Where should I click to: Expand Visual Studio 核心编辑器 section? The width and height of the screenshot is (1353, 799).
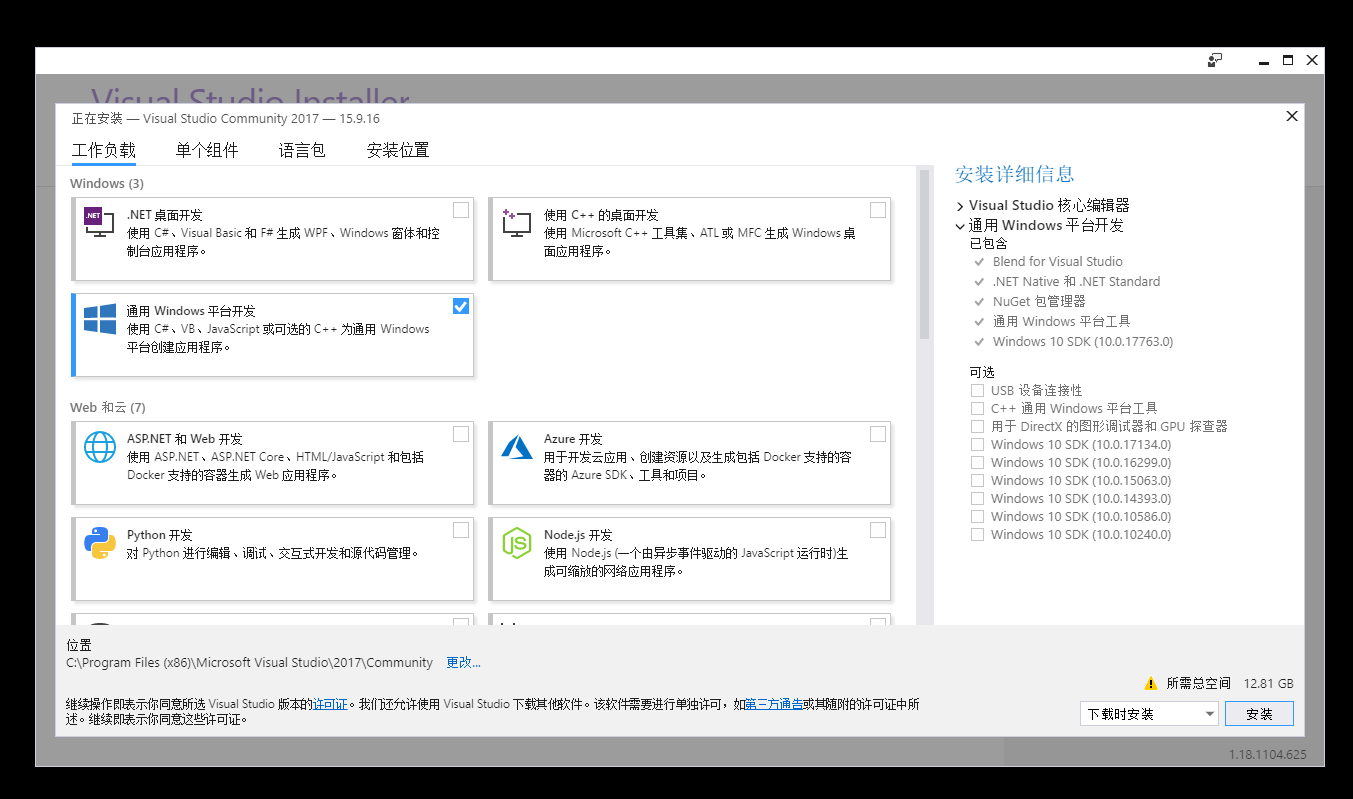pyautogui.click(x=960, y=206)
